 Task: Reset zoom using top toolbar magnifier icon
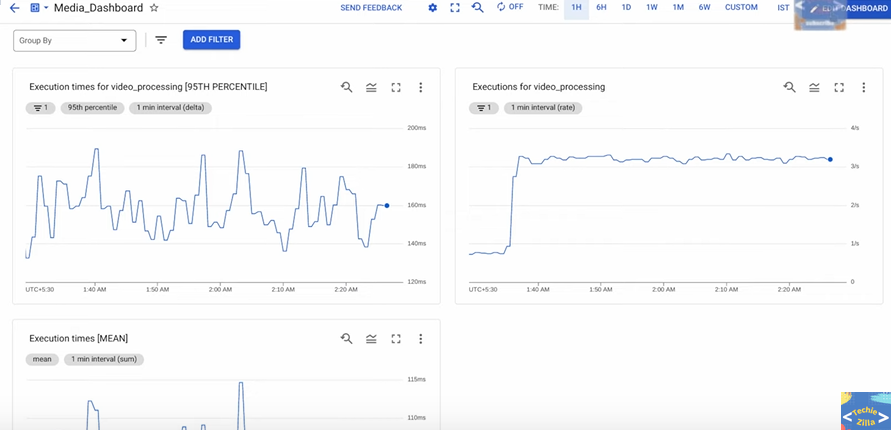(x=478, y=8)
